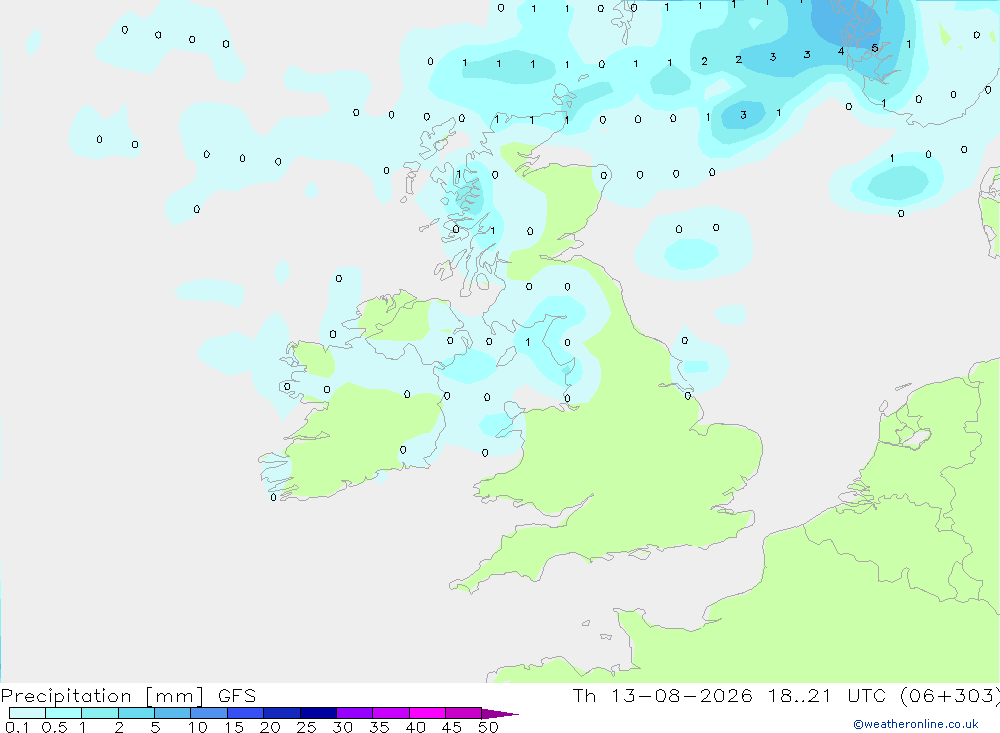Viewport: 1000px width, 733px height.
Task: Click legend scale label "40"
Action: tap(415, 727)
